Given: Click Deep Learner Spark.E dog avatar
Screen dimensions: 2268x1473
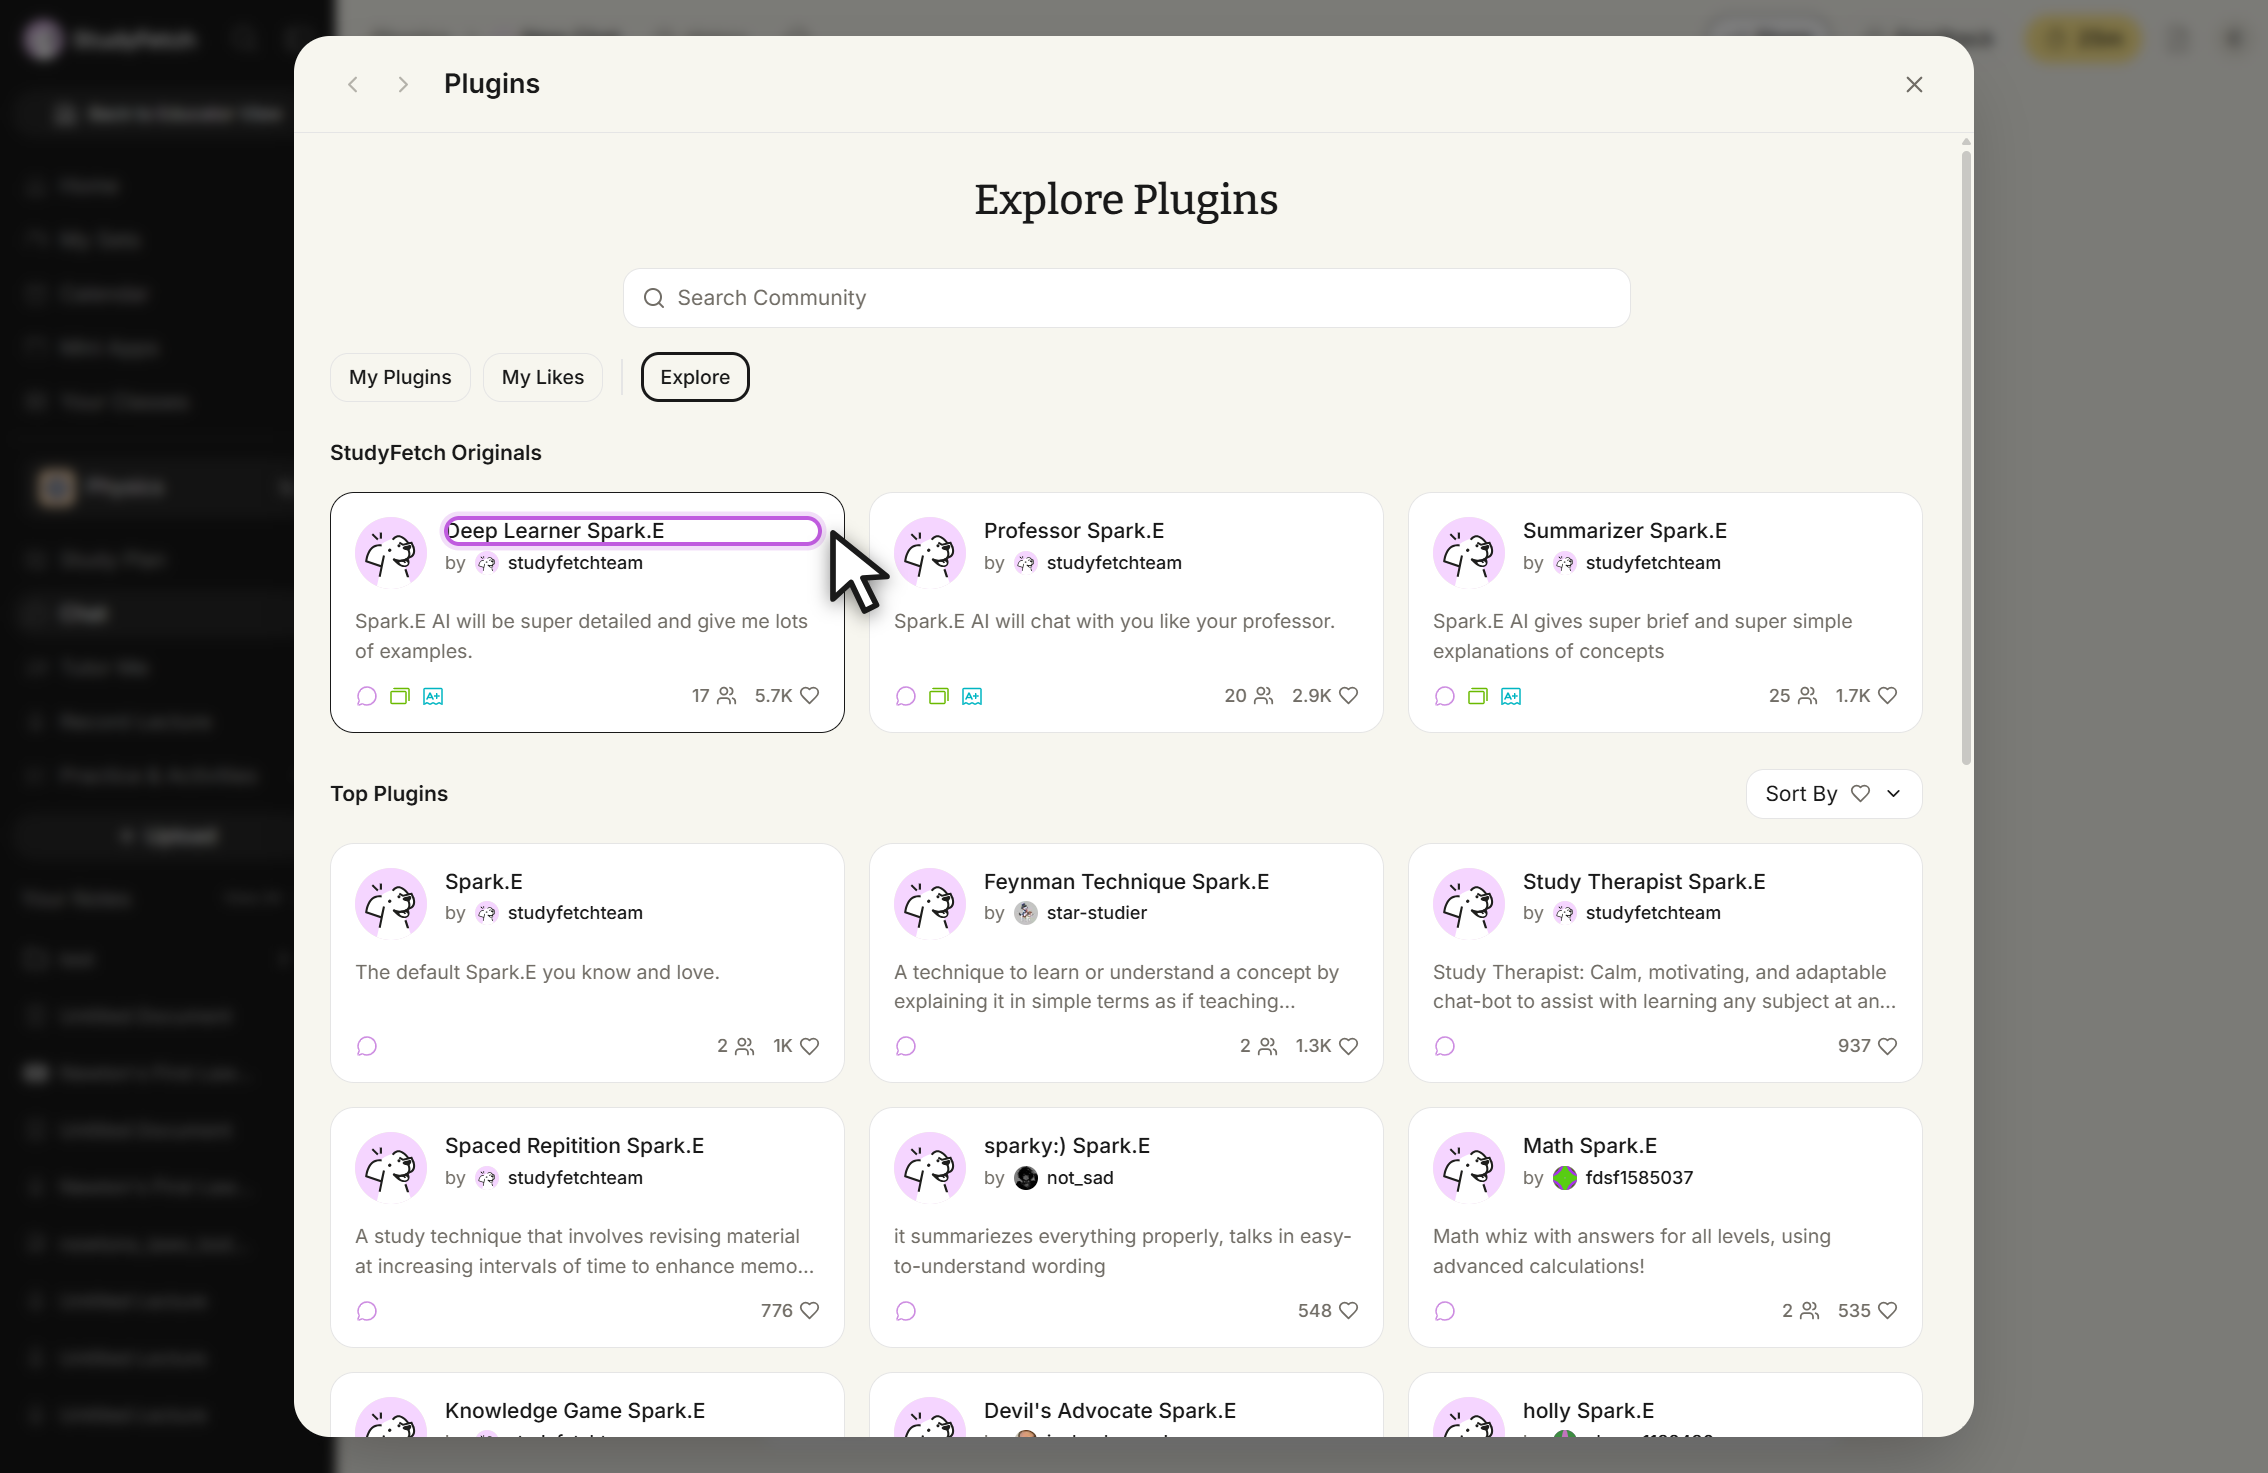Looking at the screenshot, I should 391,553.
